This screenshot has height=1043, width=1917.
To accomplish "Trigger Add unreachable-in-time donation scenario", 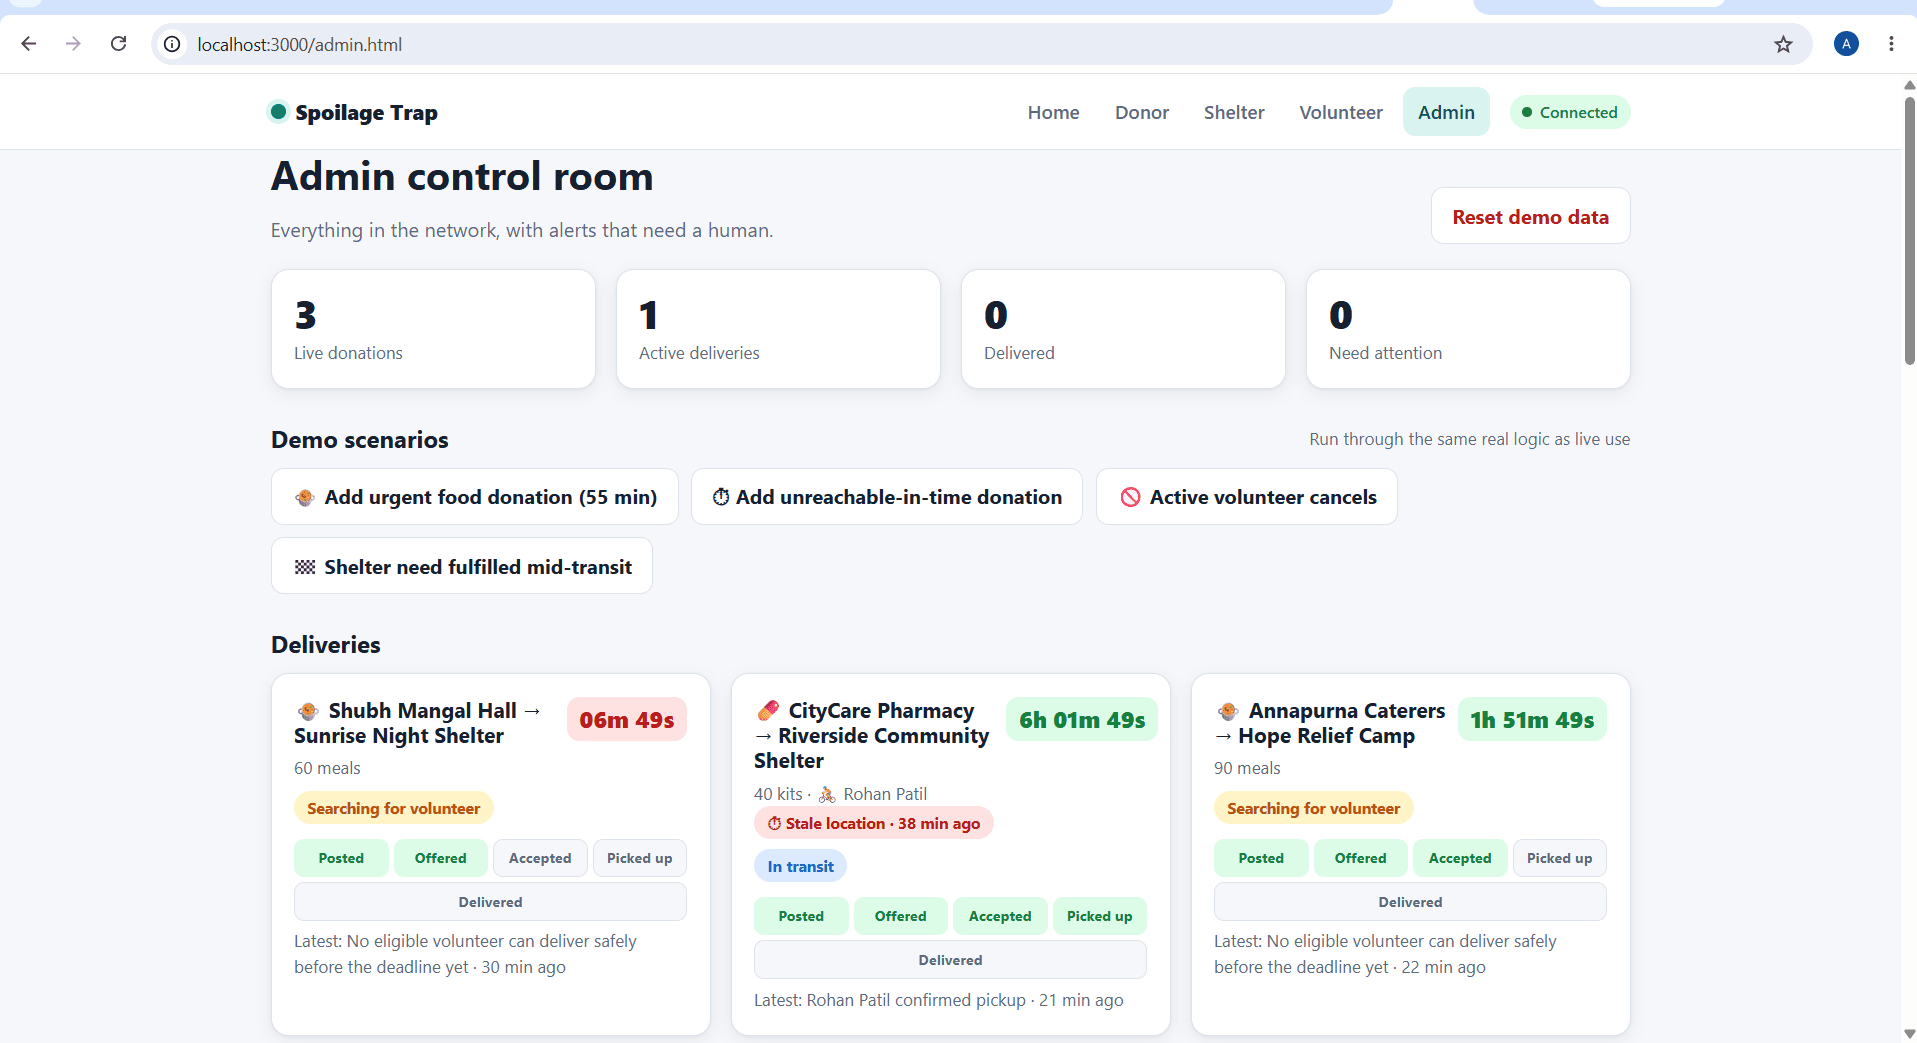I will [887, 497].
